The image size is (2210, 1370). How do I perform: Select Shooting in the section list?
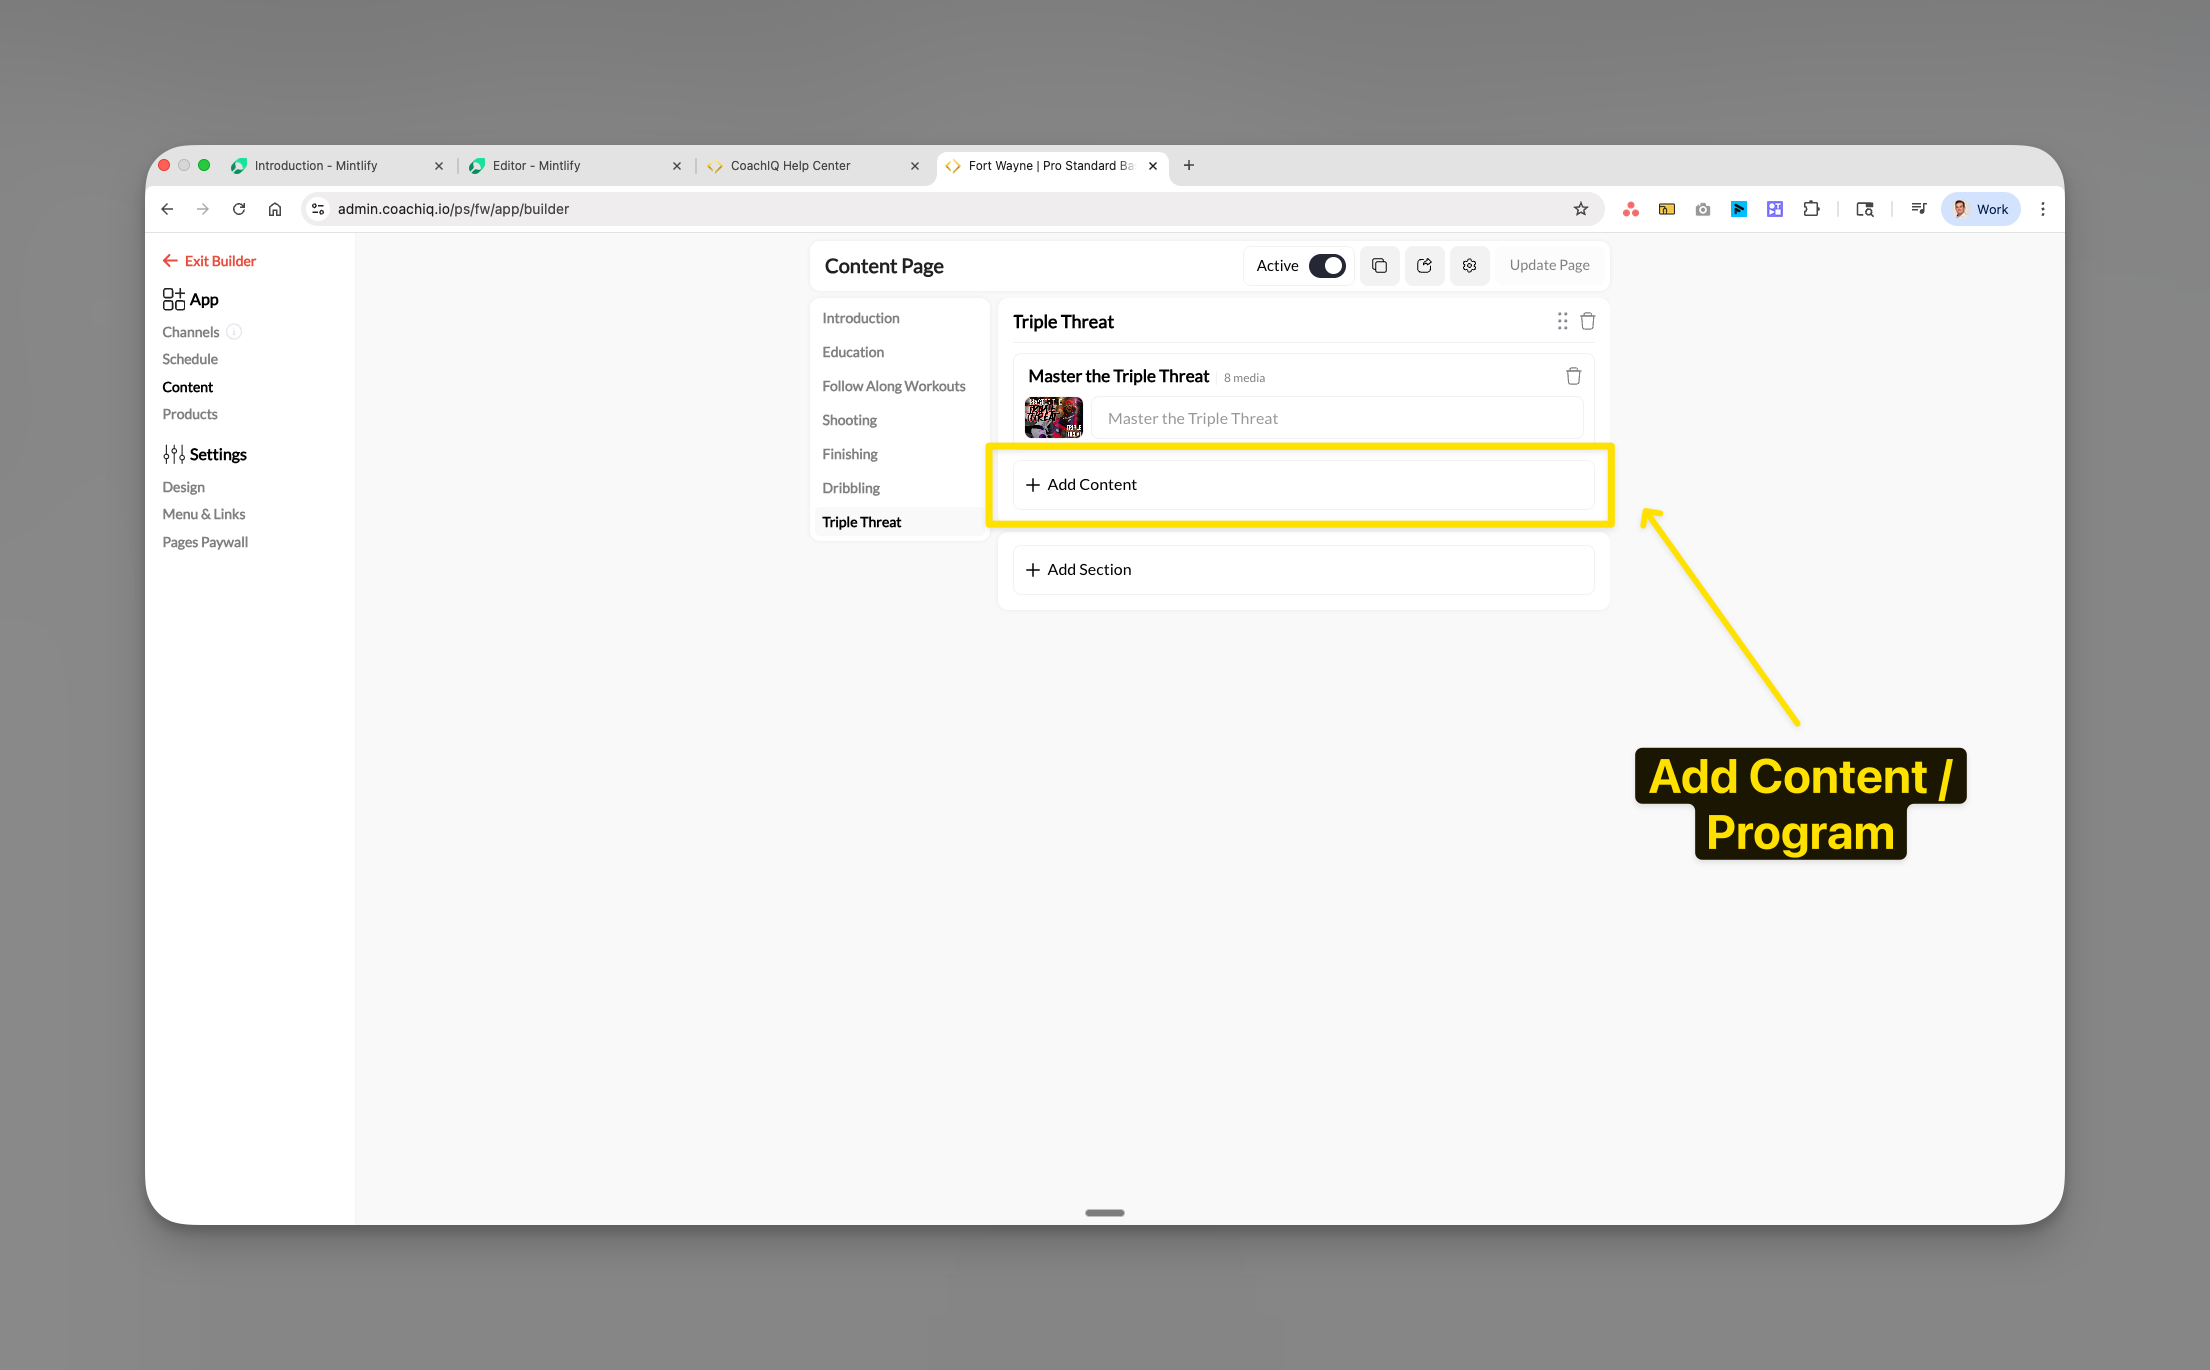click(x=849, y=419)
